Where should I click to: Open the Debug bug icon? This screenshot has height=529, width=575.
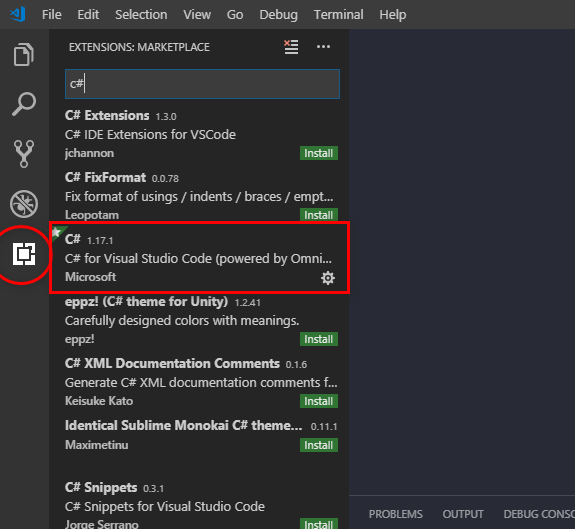click(x=24, y=203)
